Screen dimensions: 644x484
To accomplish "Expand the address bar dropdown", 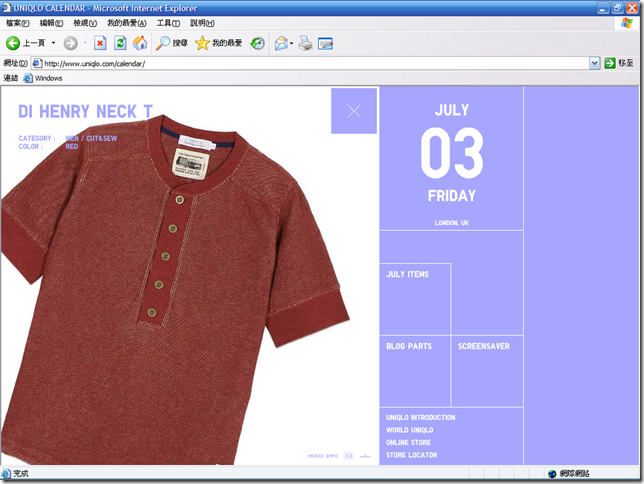I will point(594,63).
